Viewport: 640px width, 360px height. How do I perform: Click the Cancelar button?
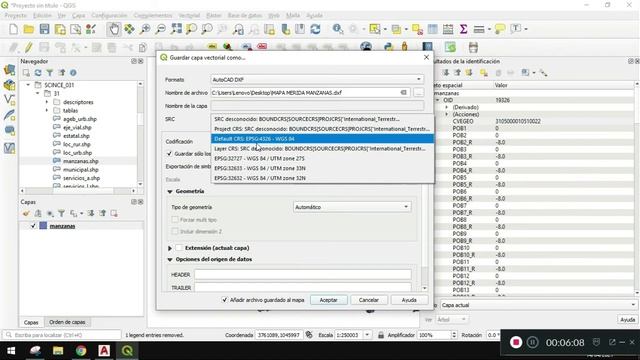(369, 300)
